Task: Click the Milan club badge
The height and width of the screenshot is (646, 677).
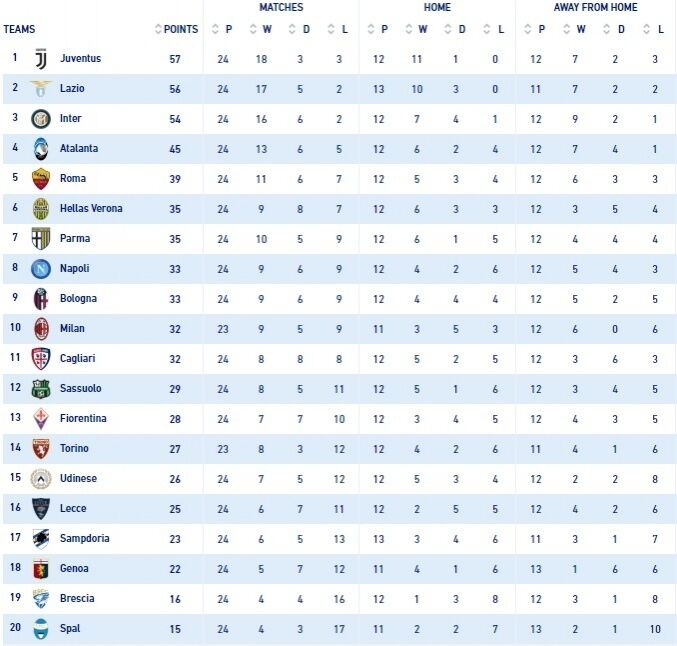Action: 41,329
